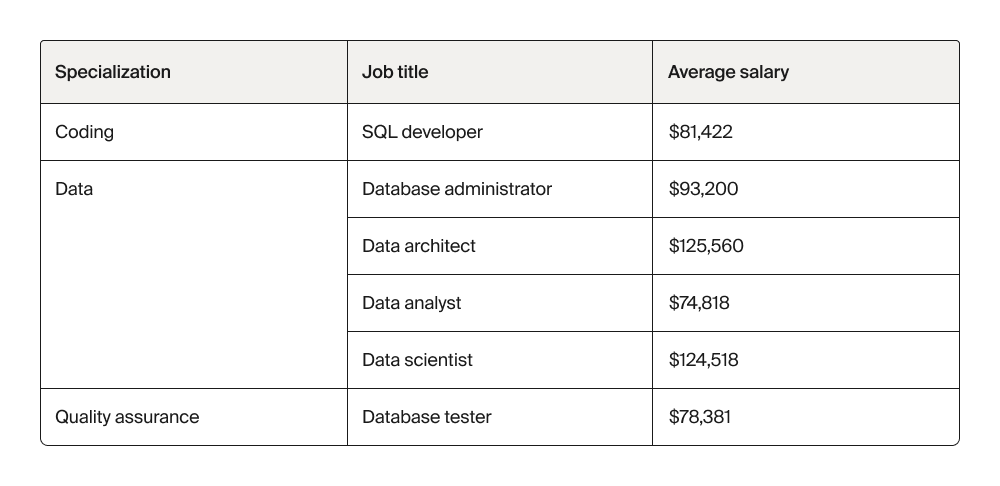Select the Job title column header

tap(395, 72)
